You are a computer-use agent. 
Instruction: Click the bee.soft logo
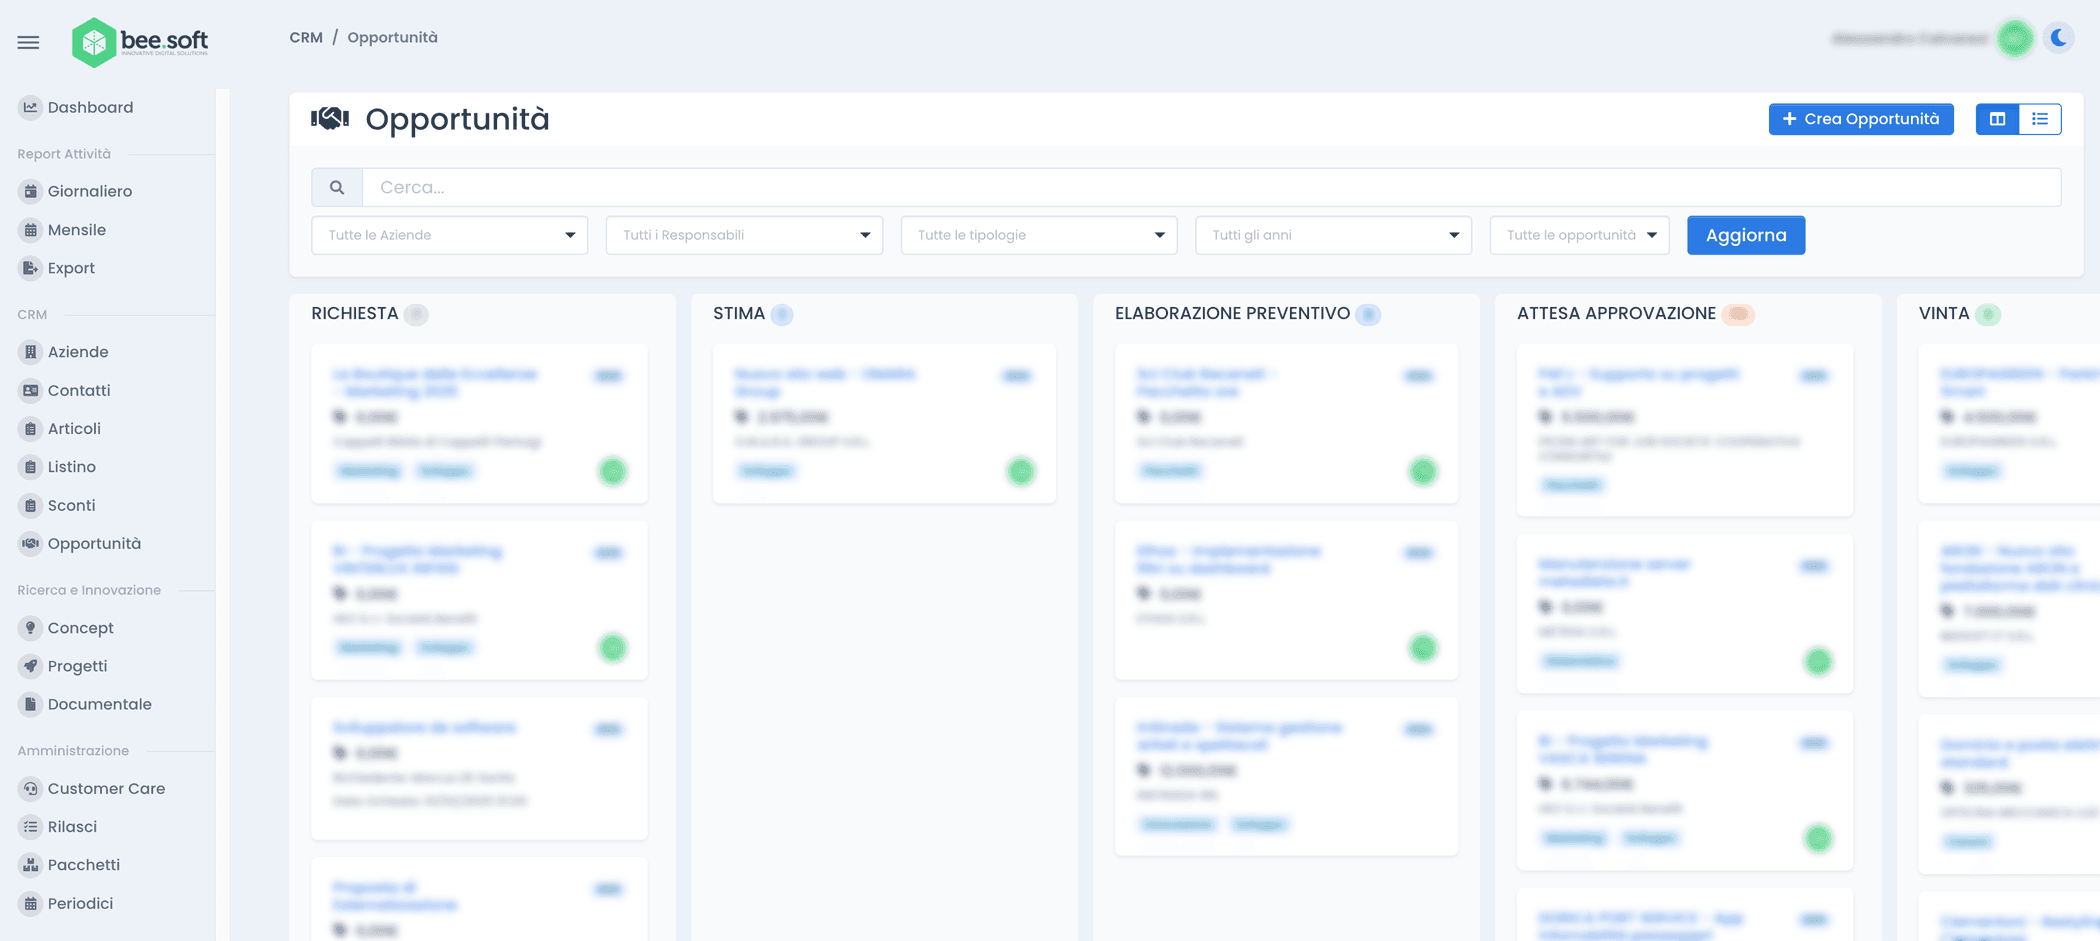[x=141, y=42]
